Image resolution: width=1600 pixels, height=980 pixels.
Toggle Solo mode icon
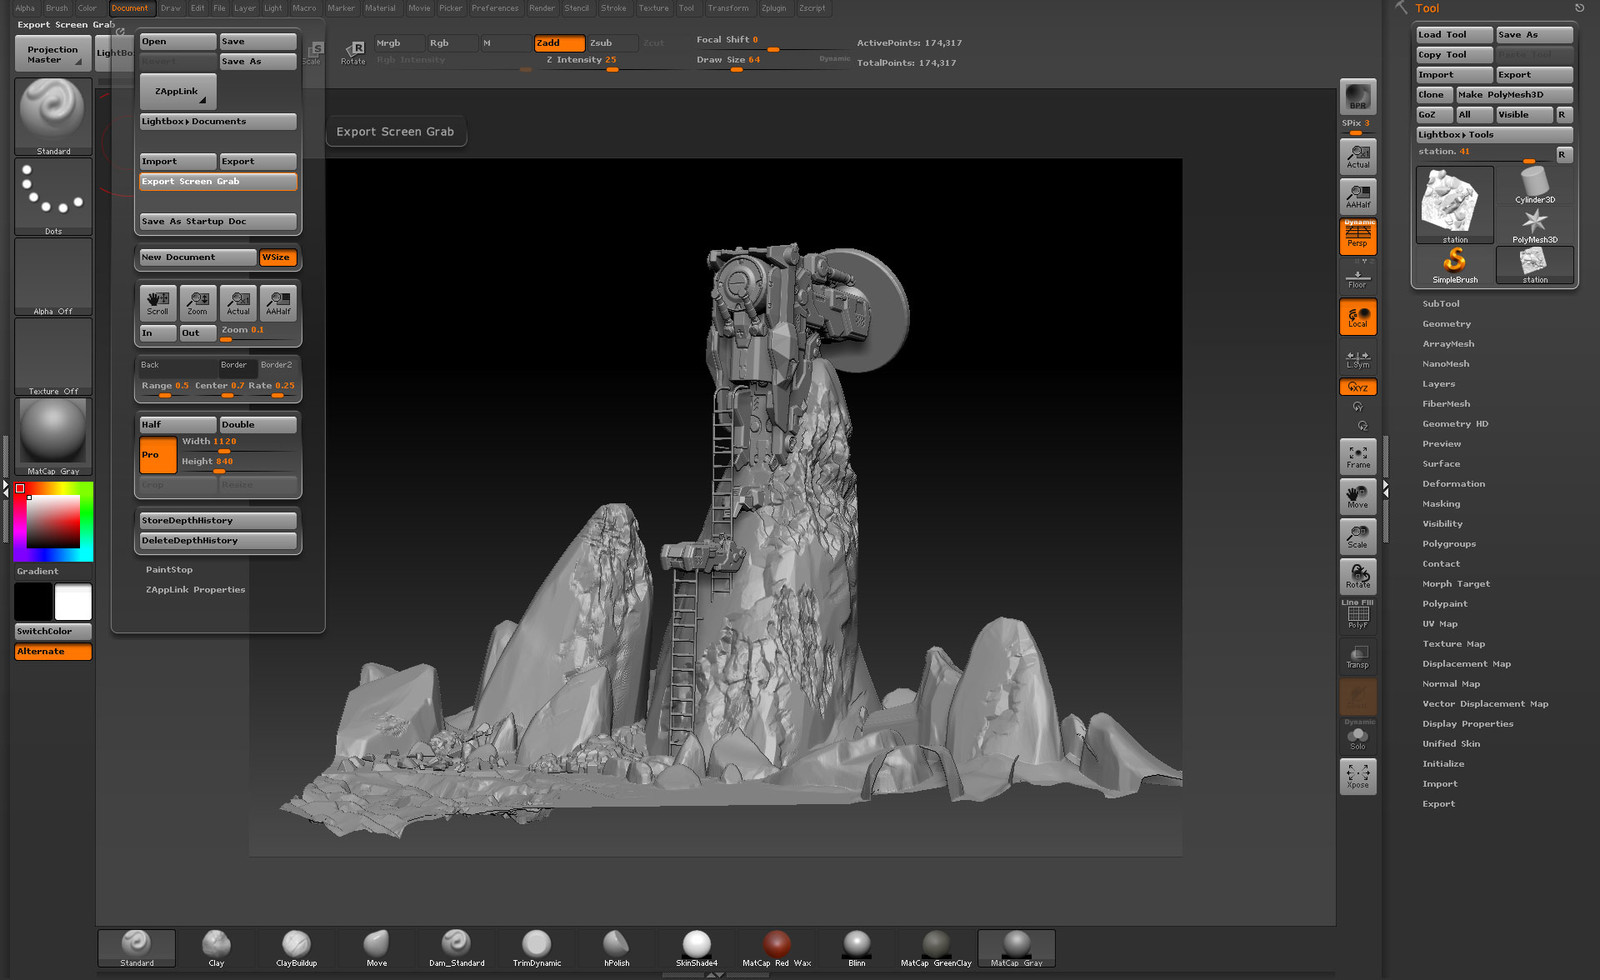1358,736
